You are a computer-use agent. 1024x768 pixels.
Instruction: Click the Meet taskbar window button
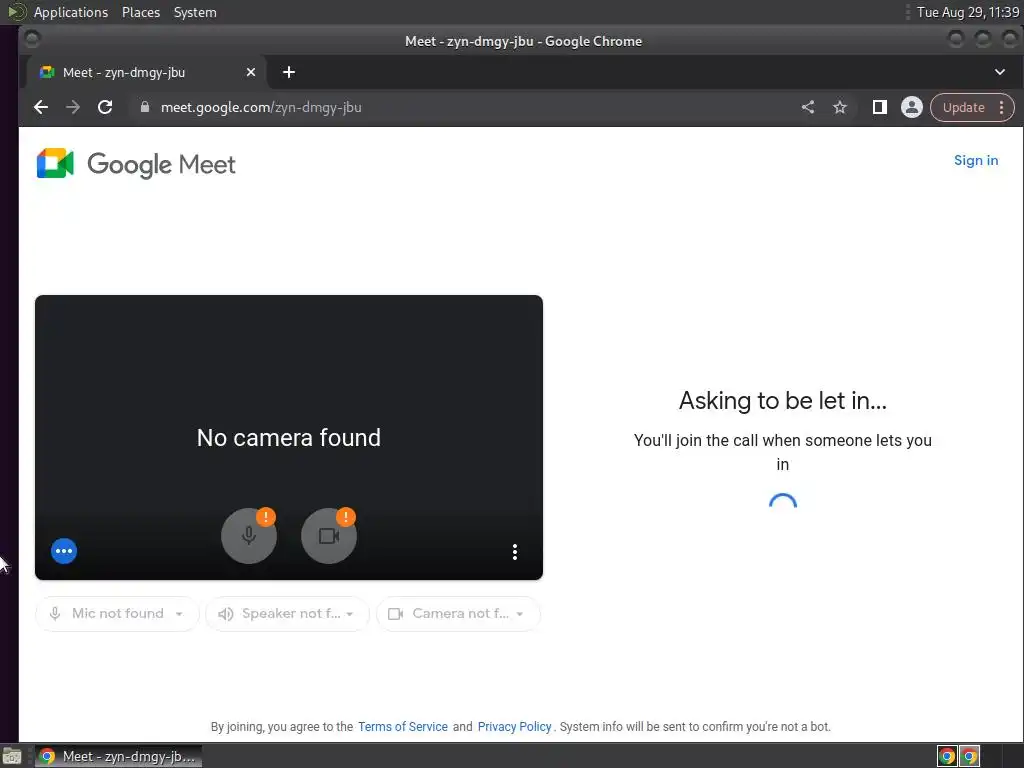pyautogui.click(x=118, y=756)
